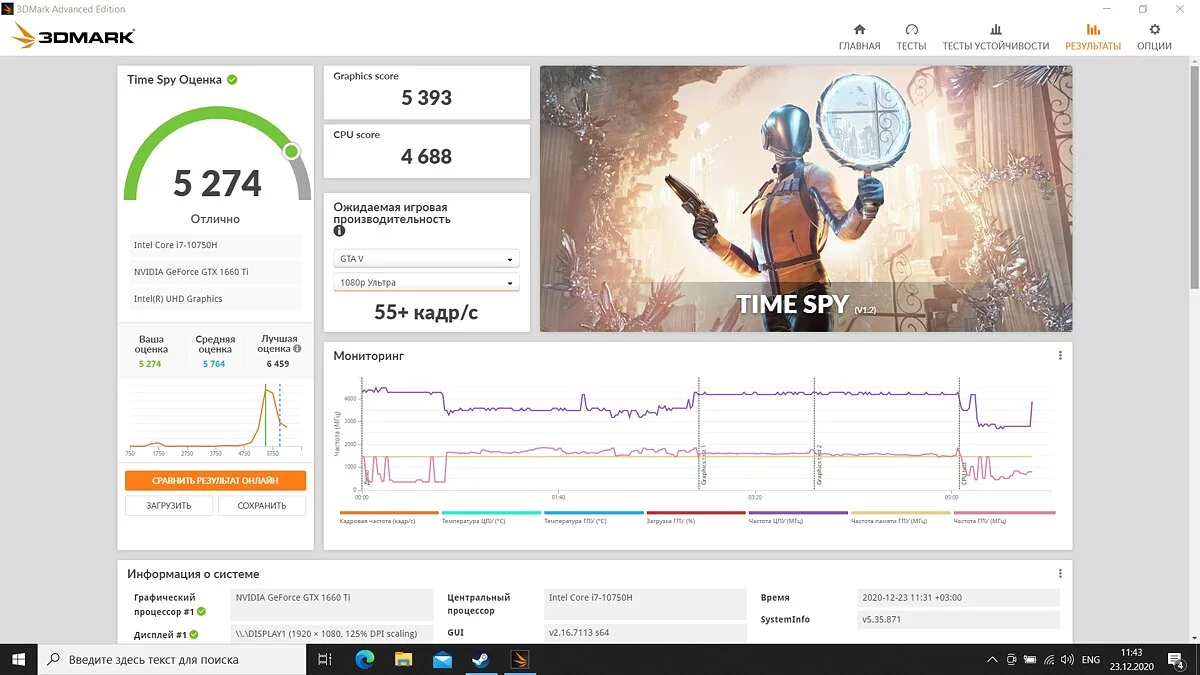Image resolution: width=1200 pixels, height=675 pixels.
Task: Click the Graphics score 5 393 card
Action: pyautogui.click(x=427, y=92)
